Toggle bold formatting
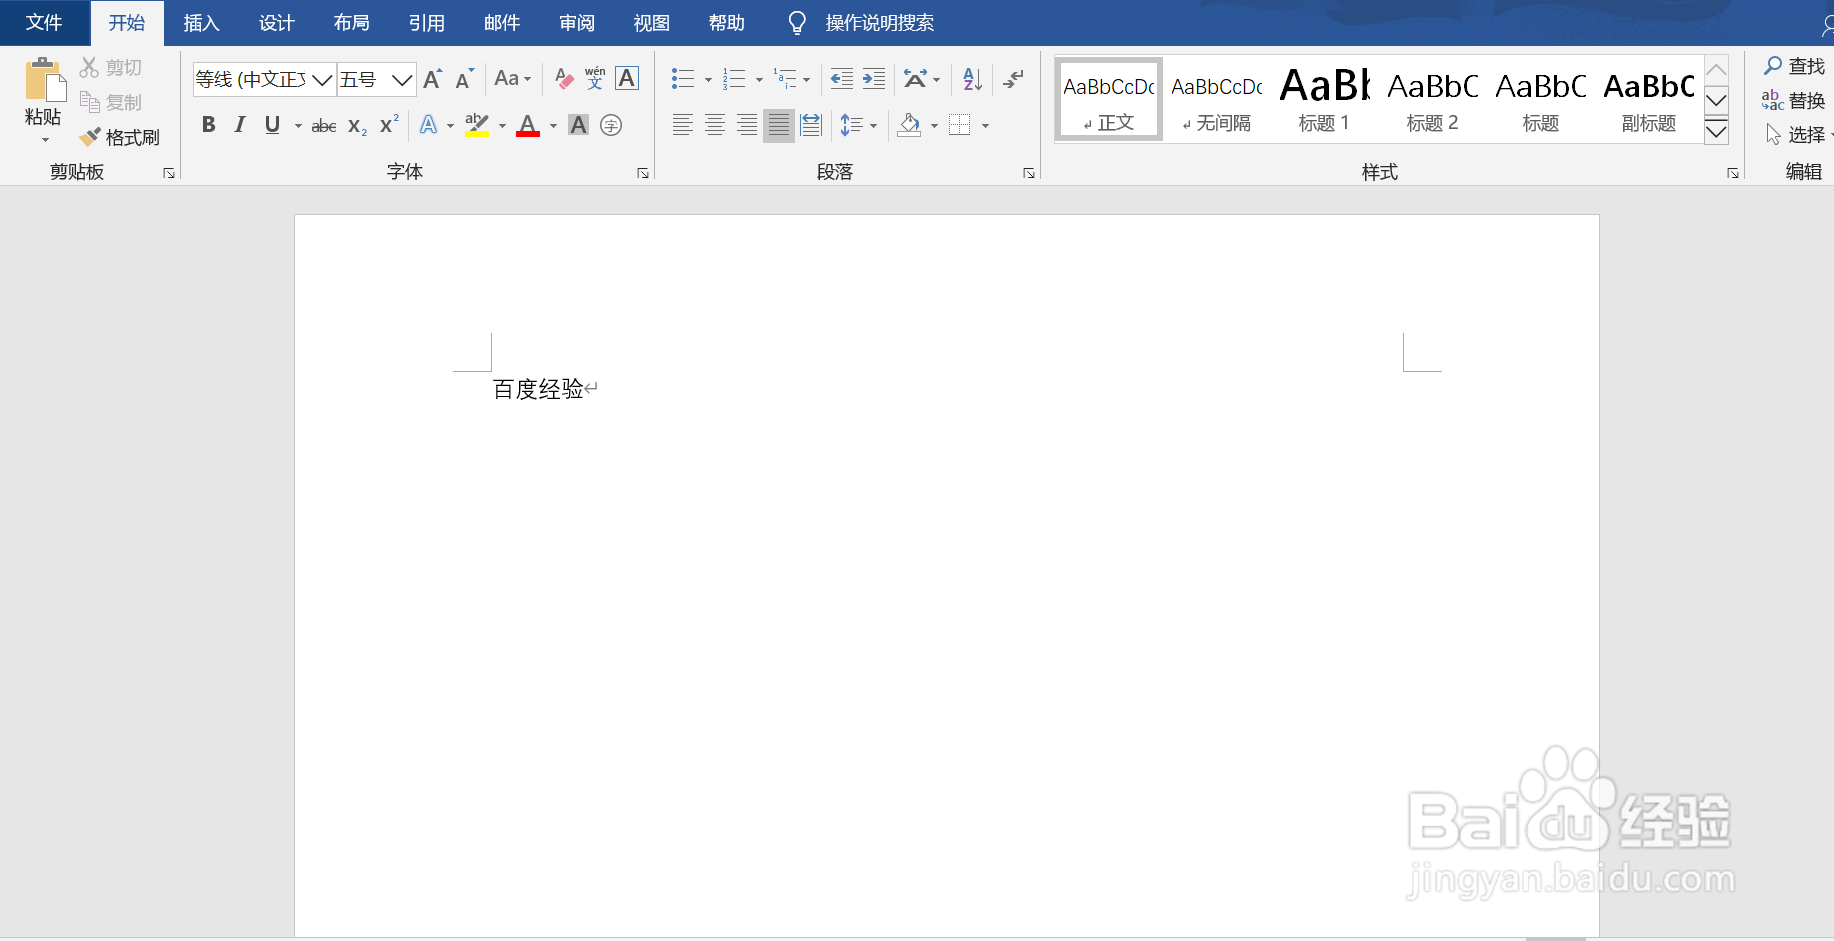The image size is (1834, 941). pyautogui.click(x=208, y=124)
